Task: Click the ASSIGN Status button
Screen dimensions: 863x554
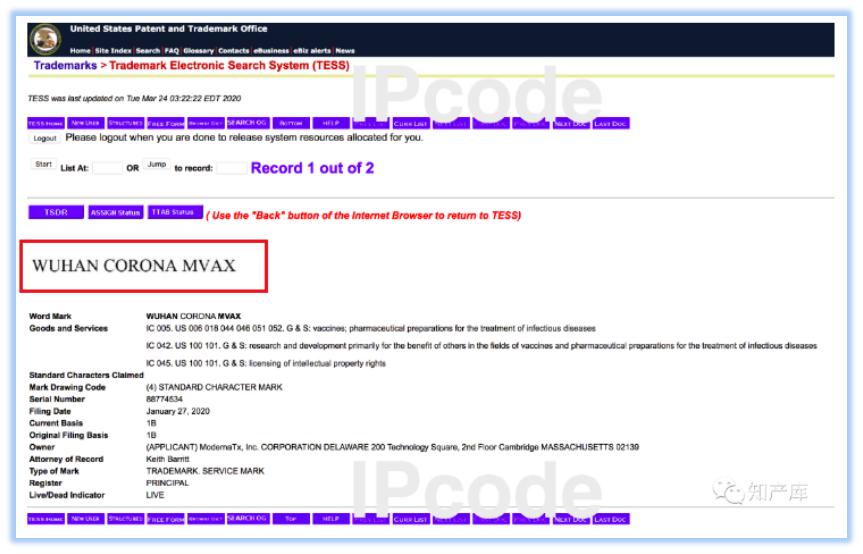Action: 116,213
